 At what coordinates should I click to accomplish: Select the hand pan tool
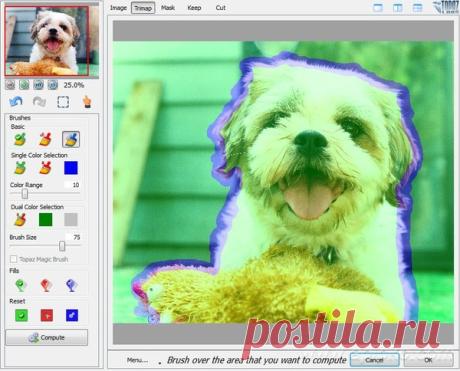[87, 102]
